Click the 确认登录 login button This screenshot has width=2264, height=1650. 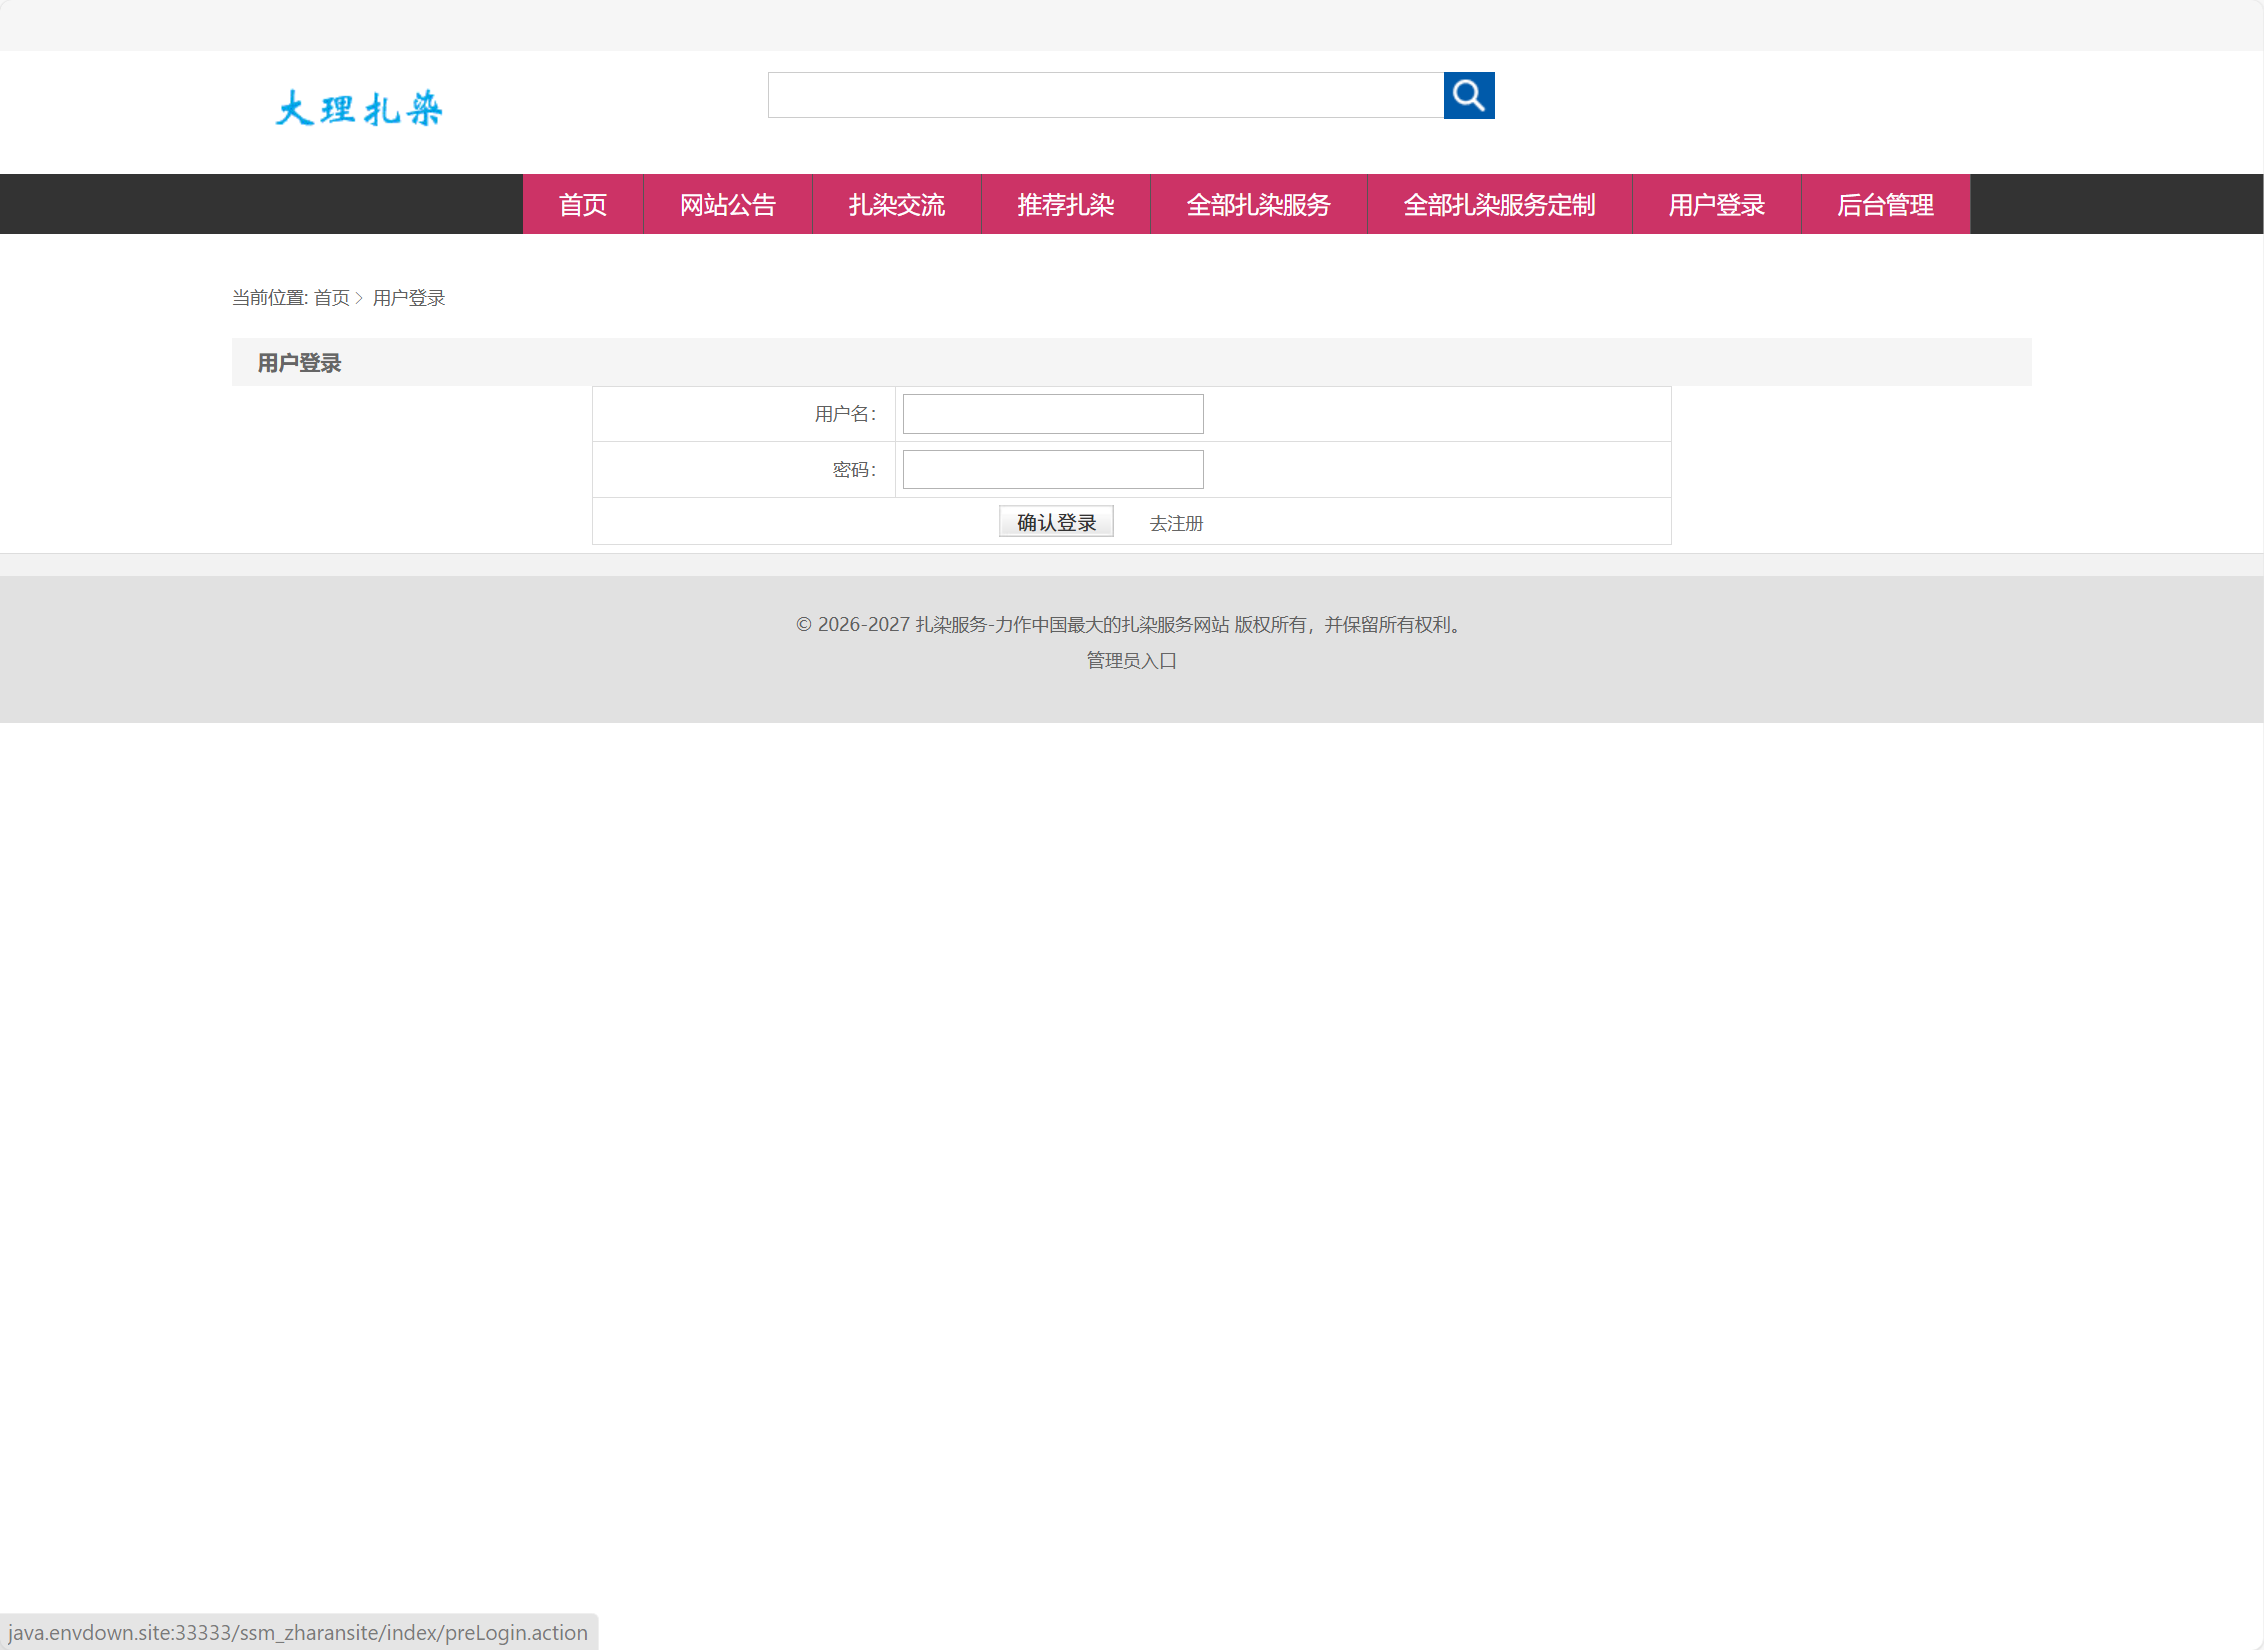pyautogui.click(x=1055, y=521)
